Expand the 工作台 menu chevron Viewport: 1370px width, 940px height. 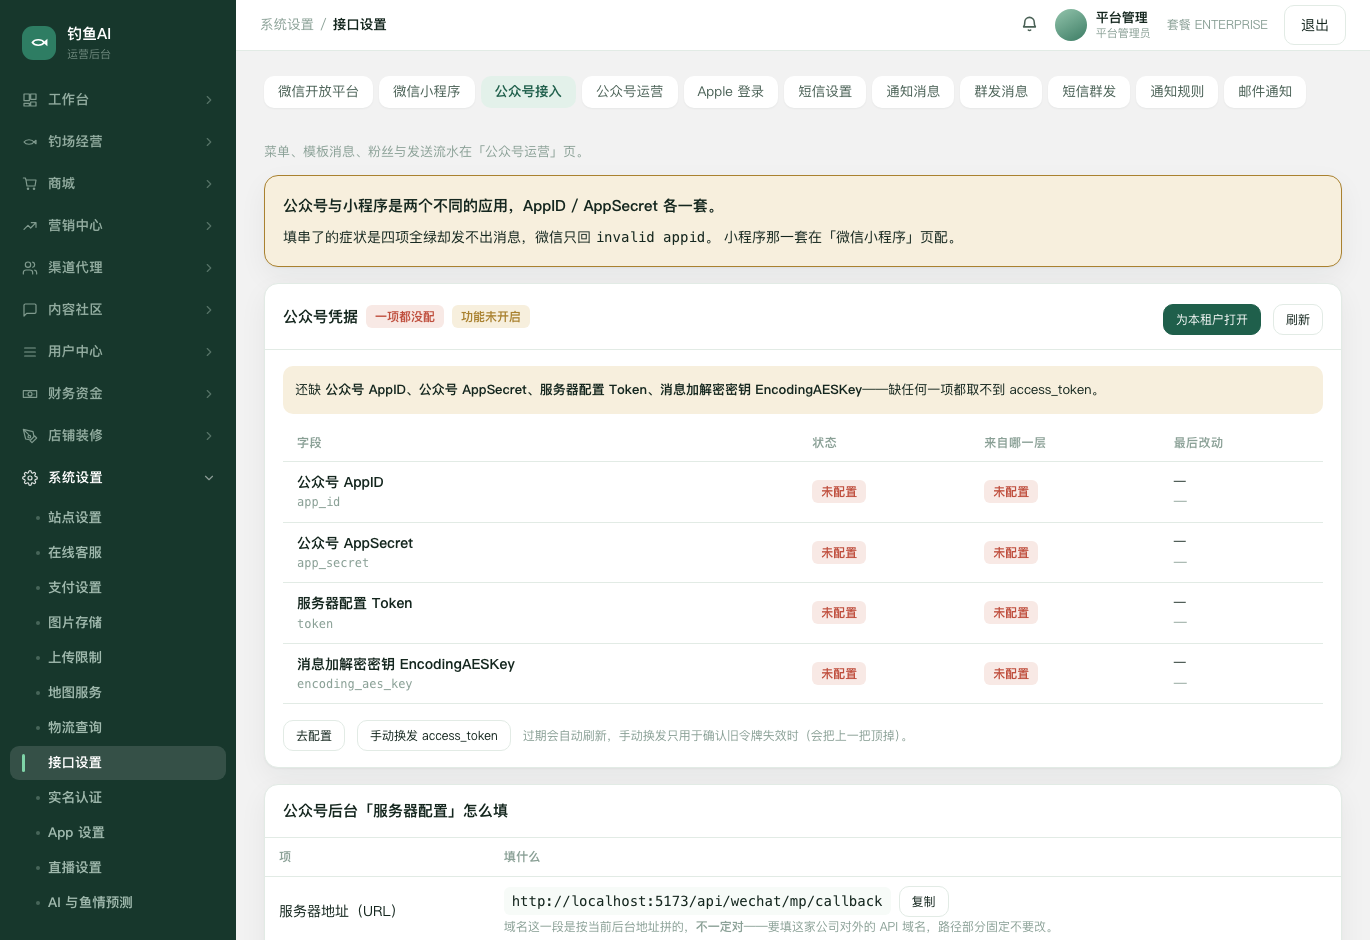click(x=209, y=100)
